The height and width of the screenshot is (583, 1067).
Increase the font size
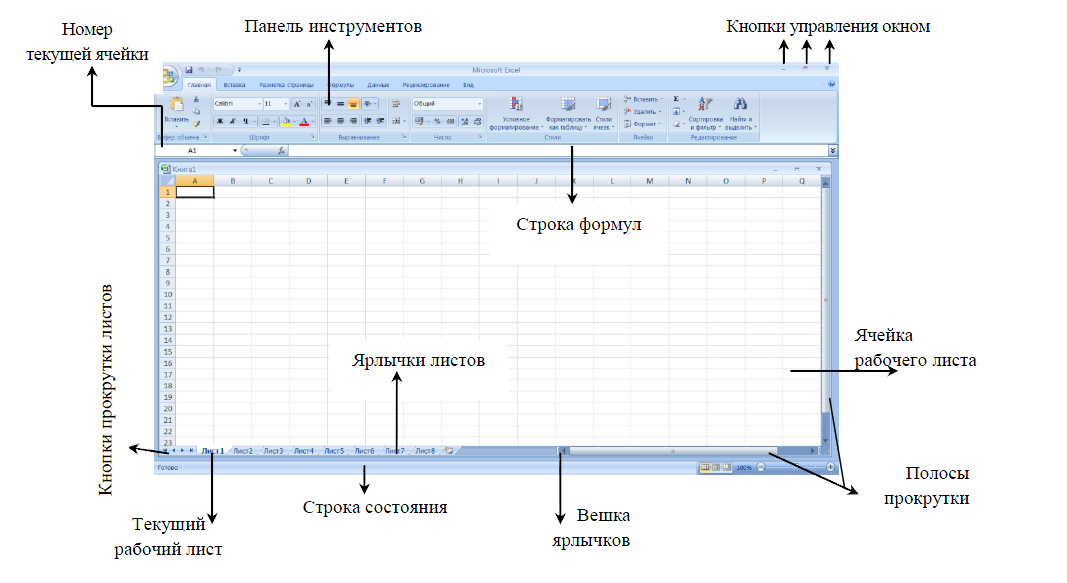[297, 104]
